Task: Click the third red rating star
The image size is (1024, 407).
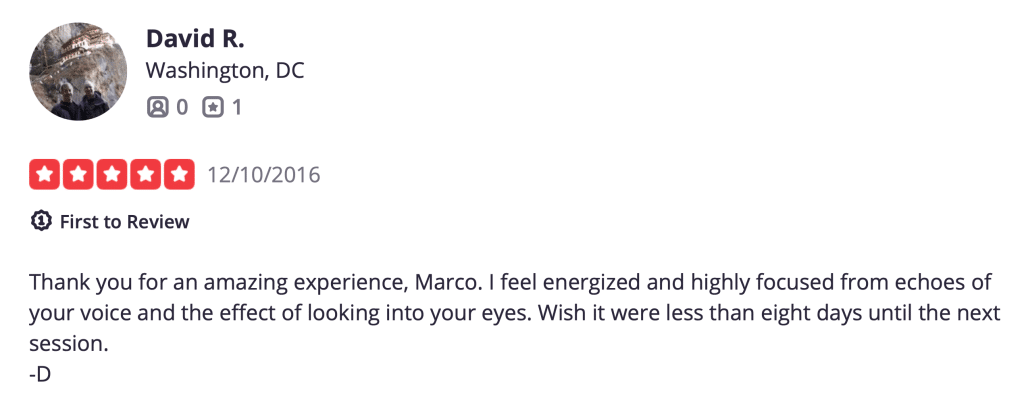Action: (x=112, y=174)
